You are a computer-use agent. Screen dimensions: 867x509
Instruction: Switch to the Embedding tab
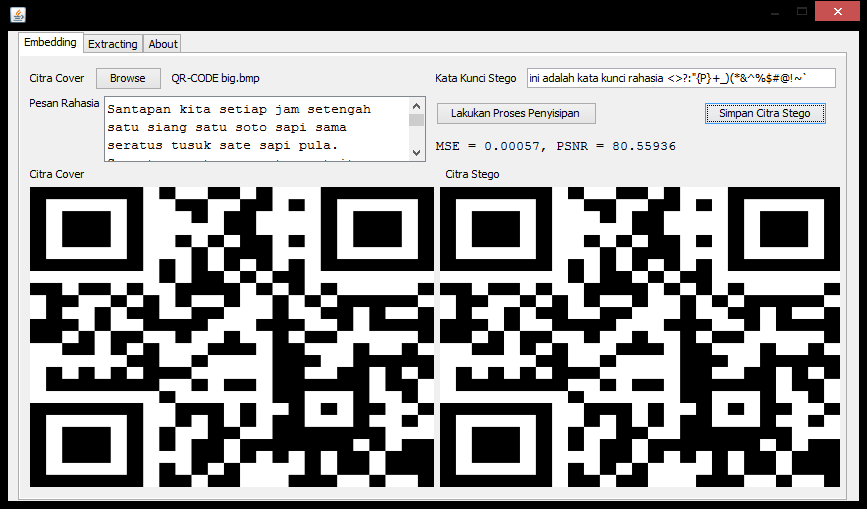pos(50,43)
